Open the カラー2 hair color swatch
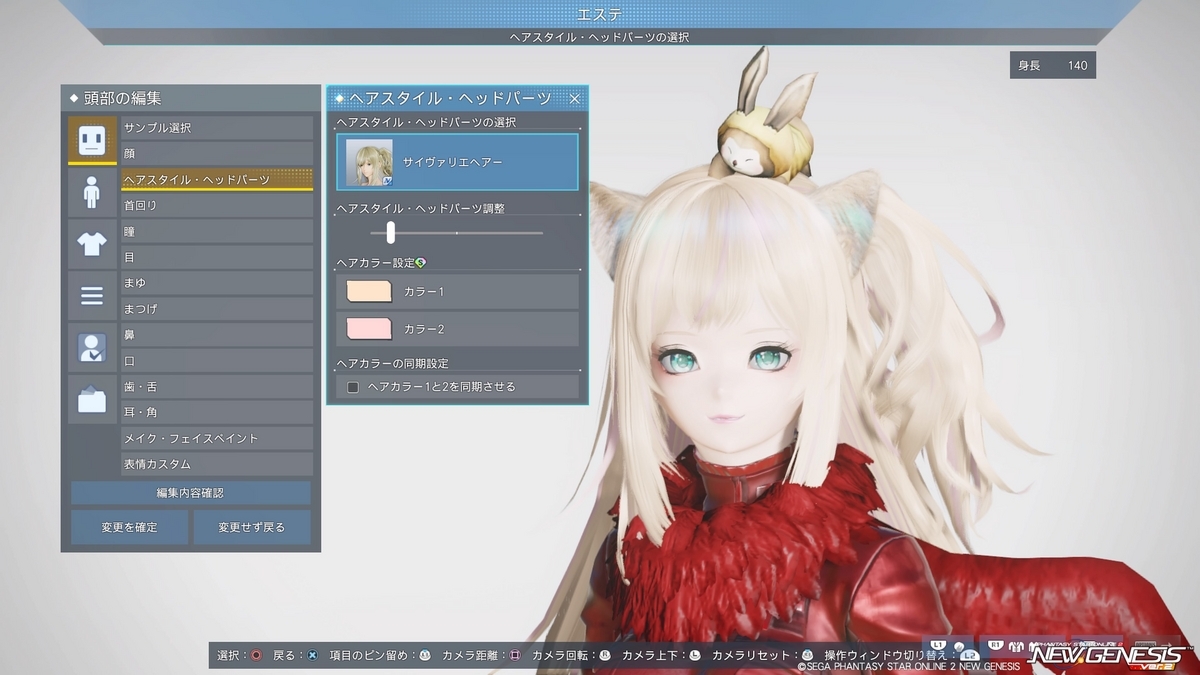The width and height of the screenshot is (1200, 675). click(369, 328)
